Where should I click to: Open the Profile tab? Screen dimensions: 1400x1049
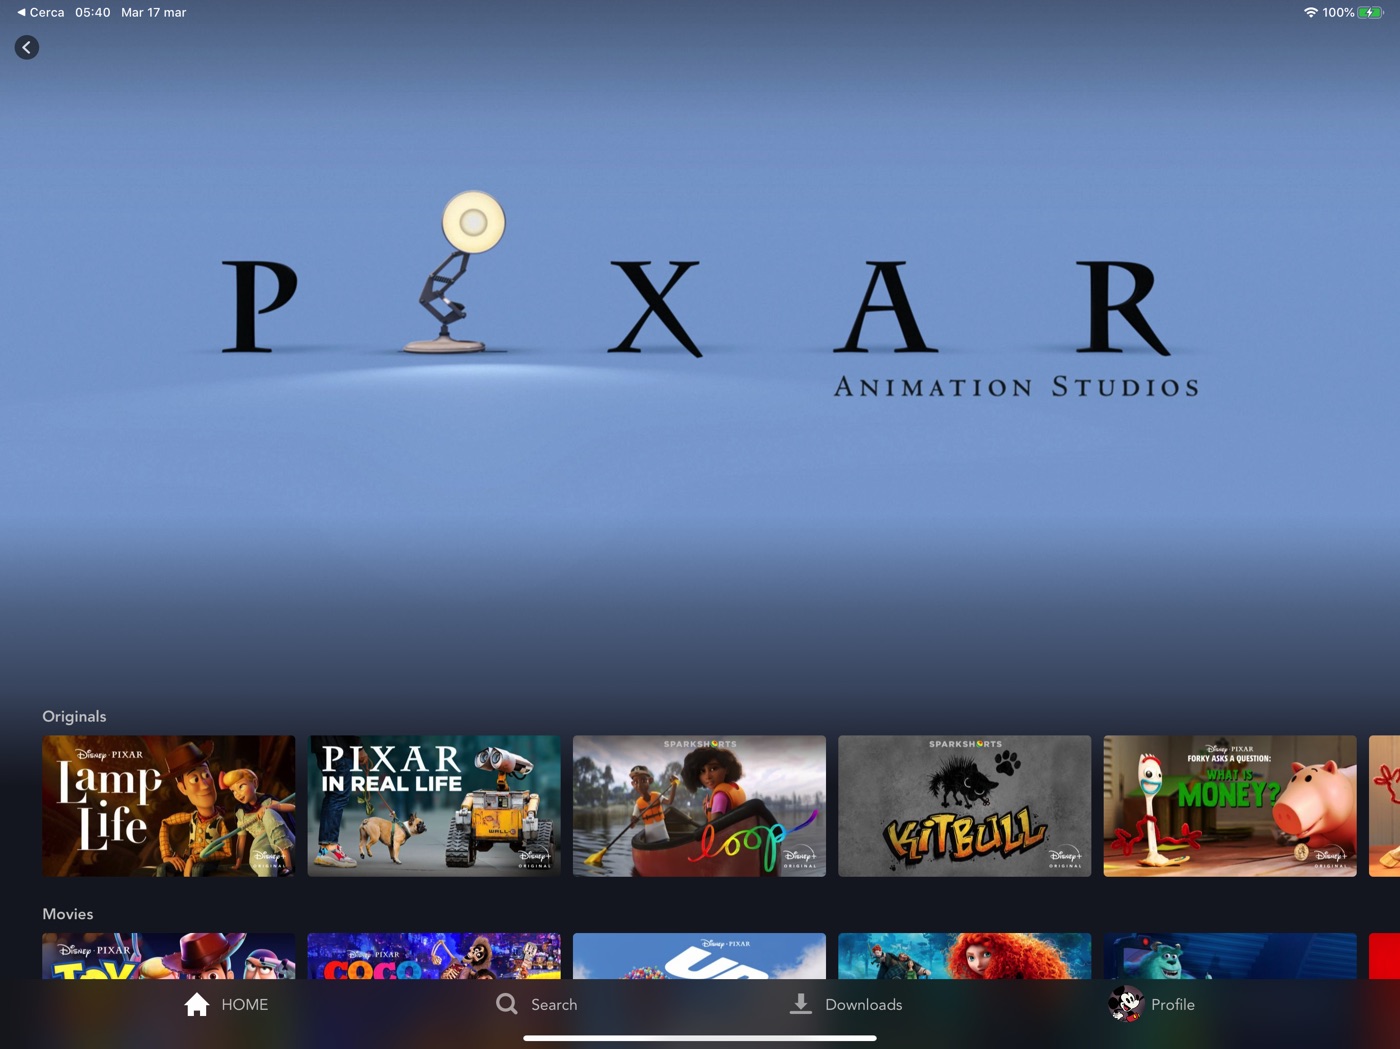coord(1152,1004)
